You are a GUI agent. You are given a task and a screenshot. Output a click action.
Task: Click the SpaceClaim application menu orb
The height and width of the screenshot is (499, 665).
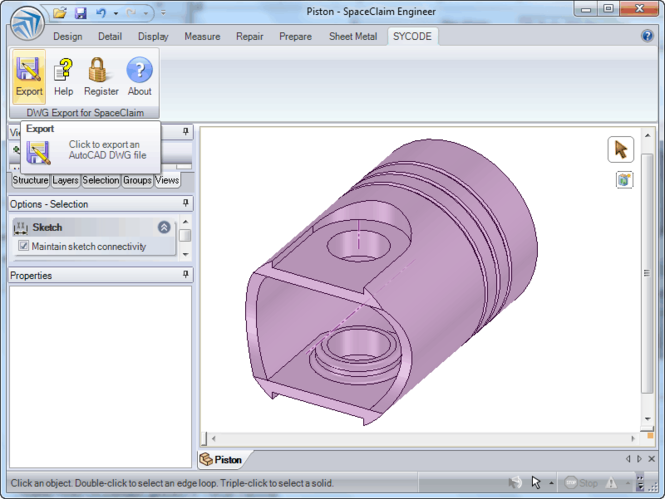[27, 24]
